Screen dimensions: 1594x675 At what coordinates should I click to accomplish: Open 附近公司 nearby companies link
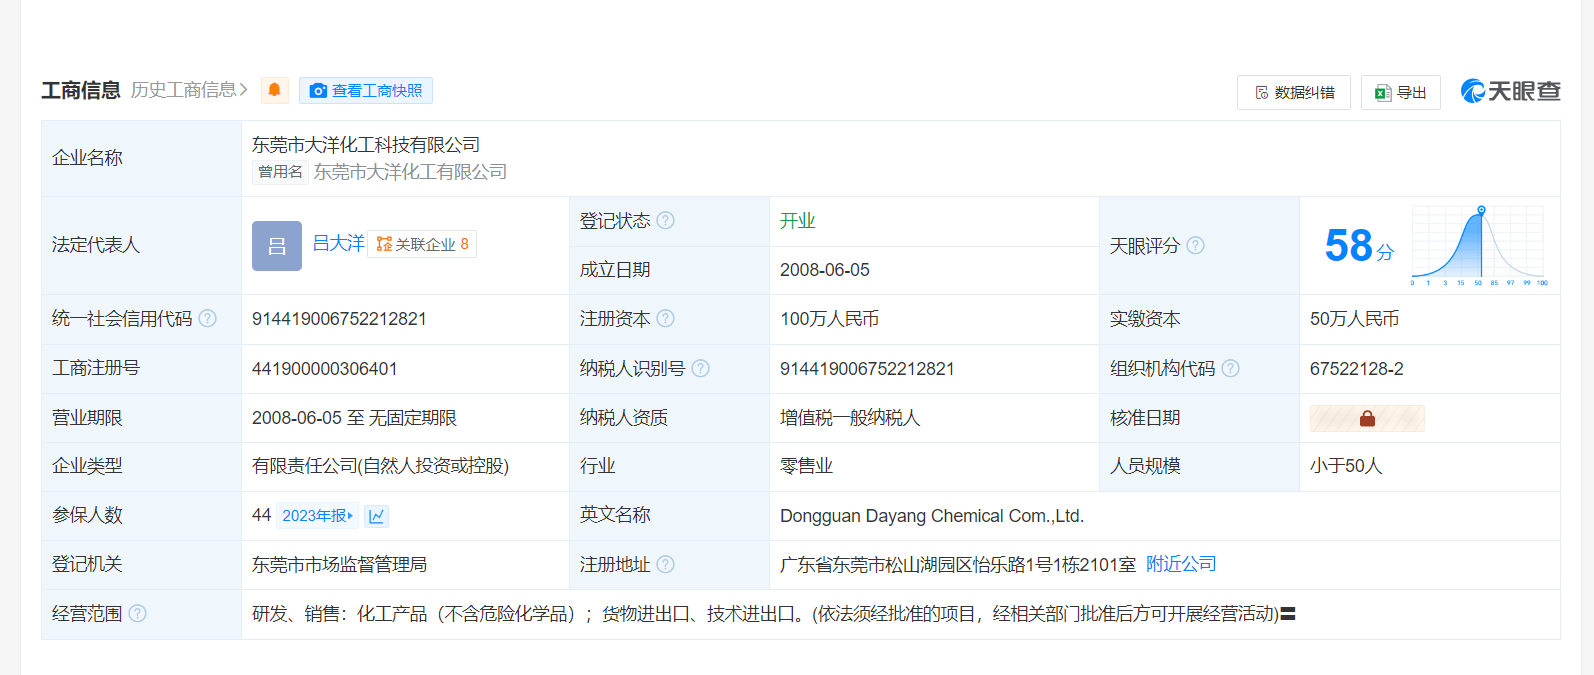[1181, 564]
